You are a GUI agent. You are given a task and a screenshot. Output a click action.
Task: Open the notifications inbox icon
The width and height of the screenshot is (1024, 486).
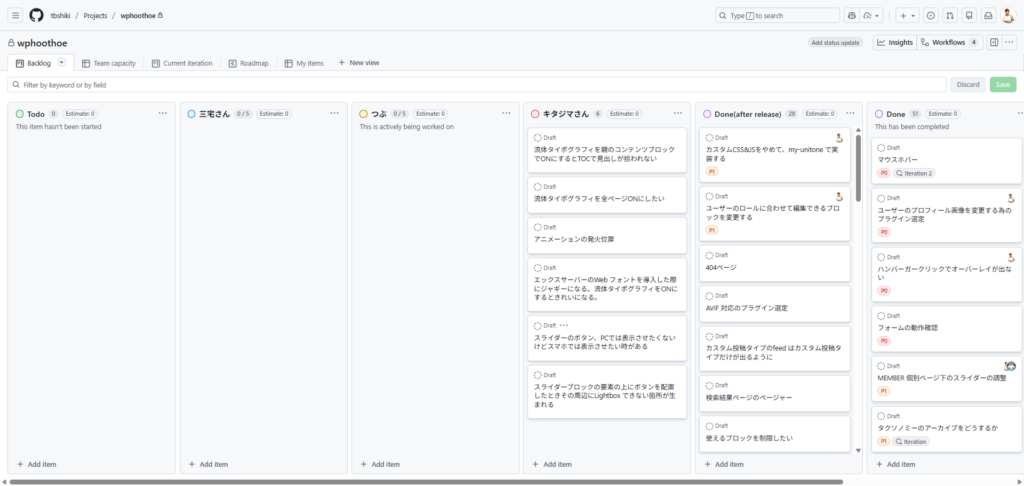[989, 15]
